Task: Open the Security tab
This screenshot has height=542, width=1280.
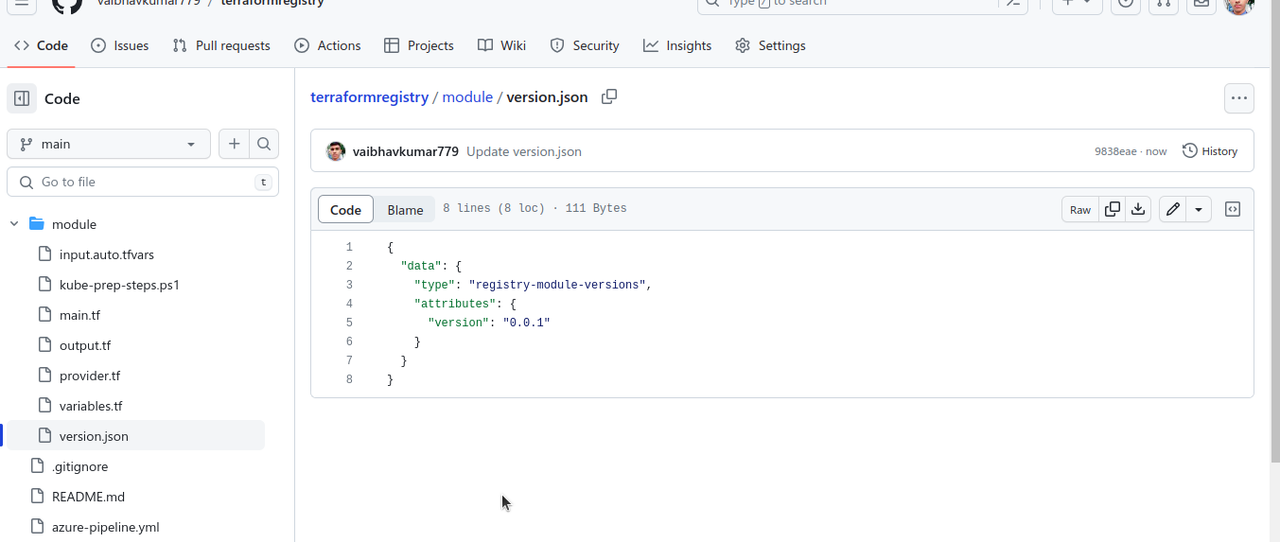Action: click(585, 46)
